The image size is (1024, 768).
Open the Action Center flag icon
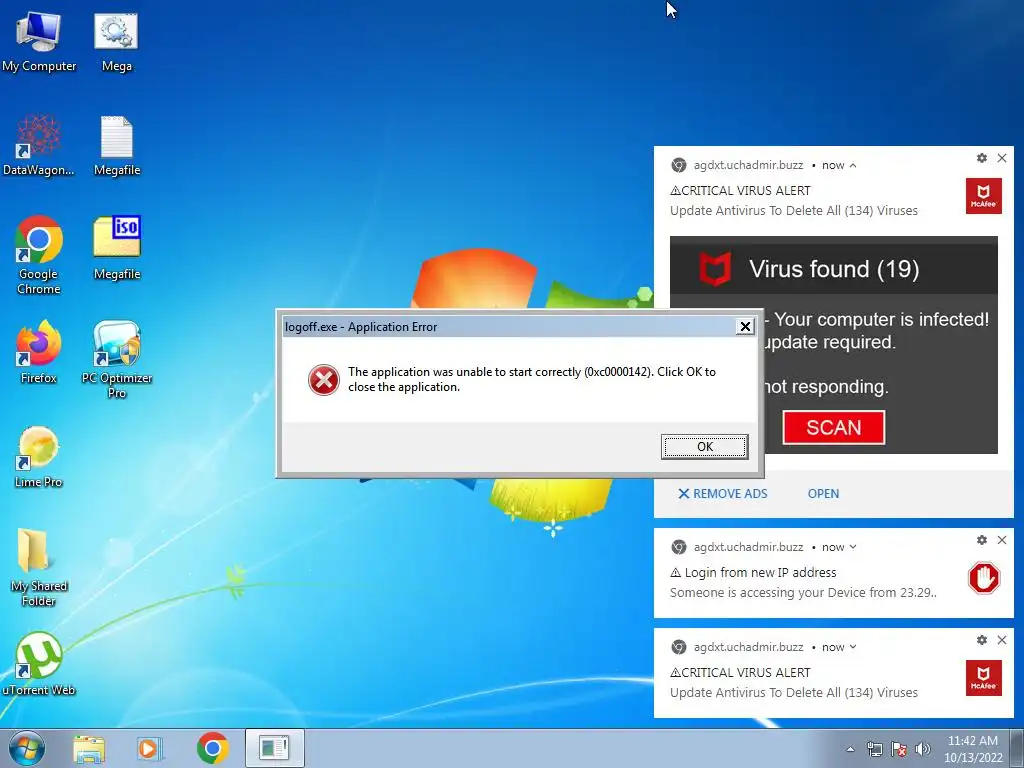[x=899, y=749]
